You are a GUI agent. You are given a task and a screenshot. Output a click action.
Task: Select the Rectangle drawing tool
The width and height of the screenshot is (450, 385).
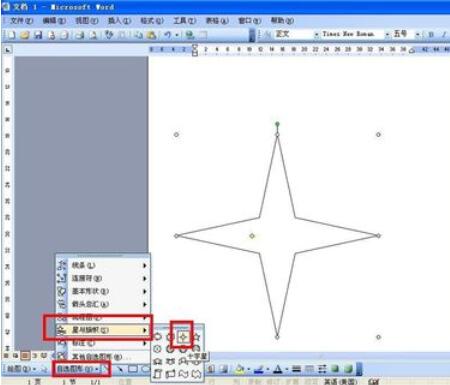click(133, 369)
